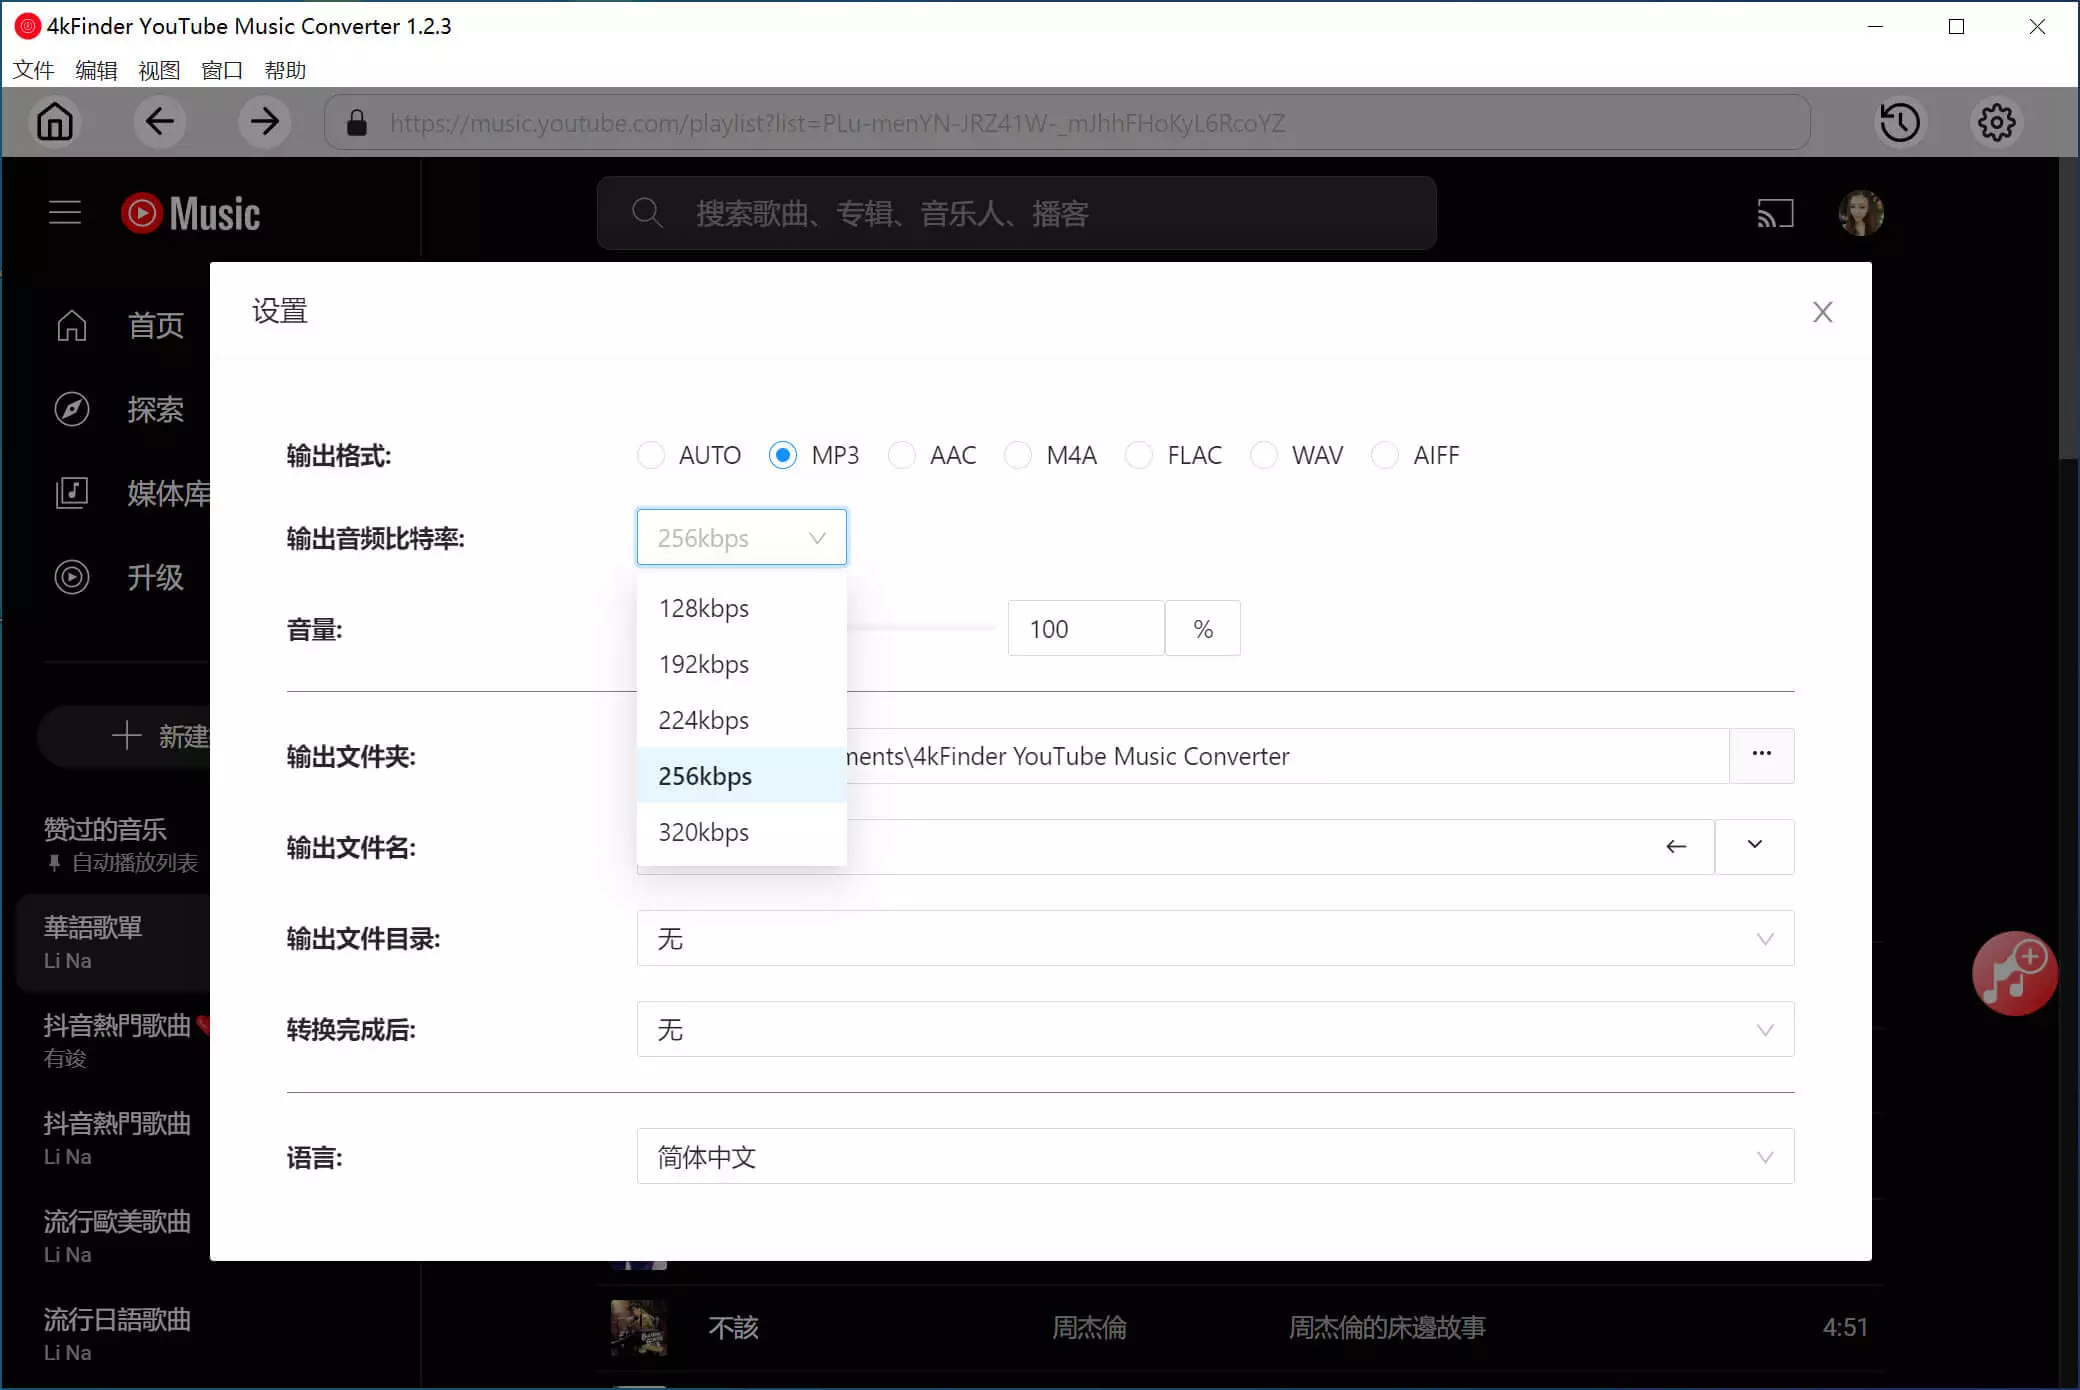Screen dimensions: 2080x1390
Task: Click the lock icon in the address bar
Action: point(357,123)
